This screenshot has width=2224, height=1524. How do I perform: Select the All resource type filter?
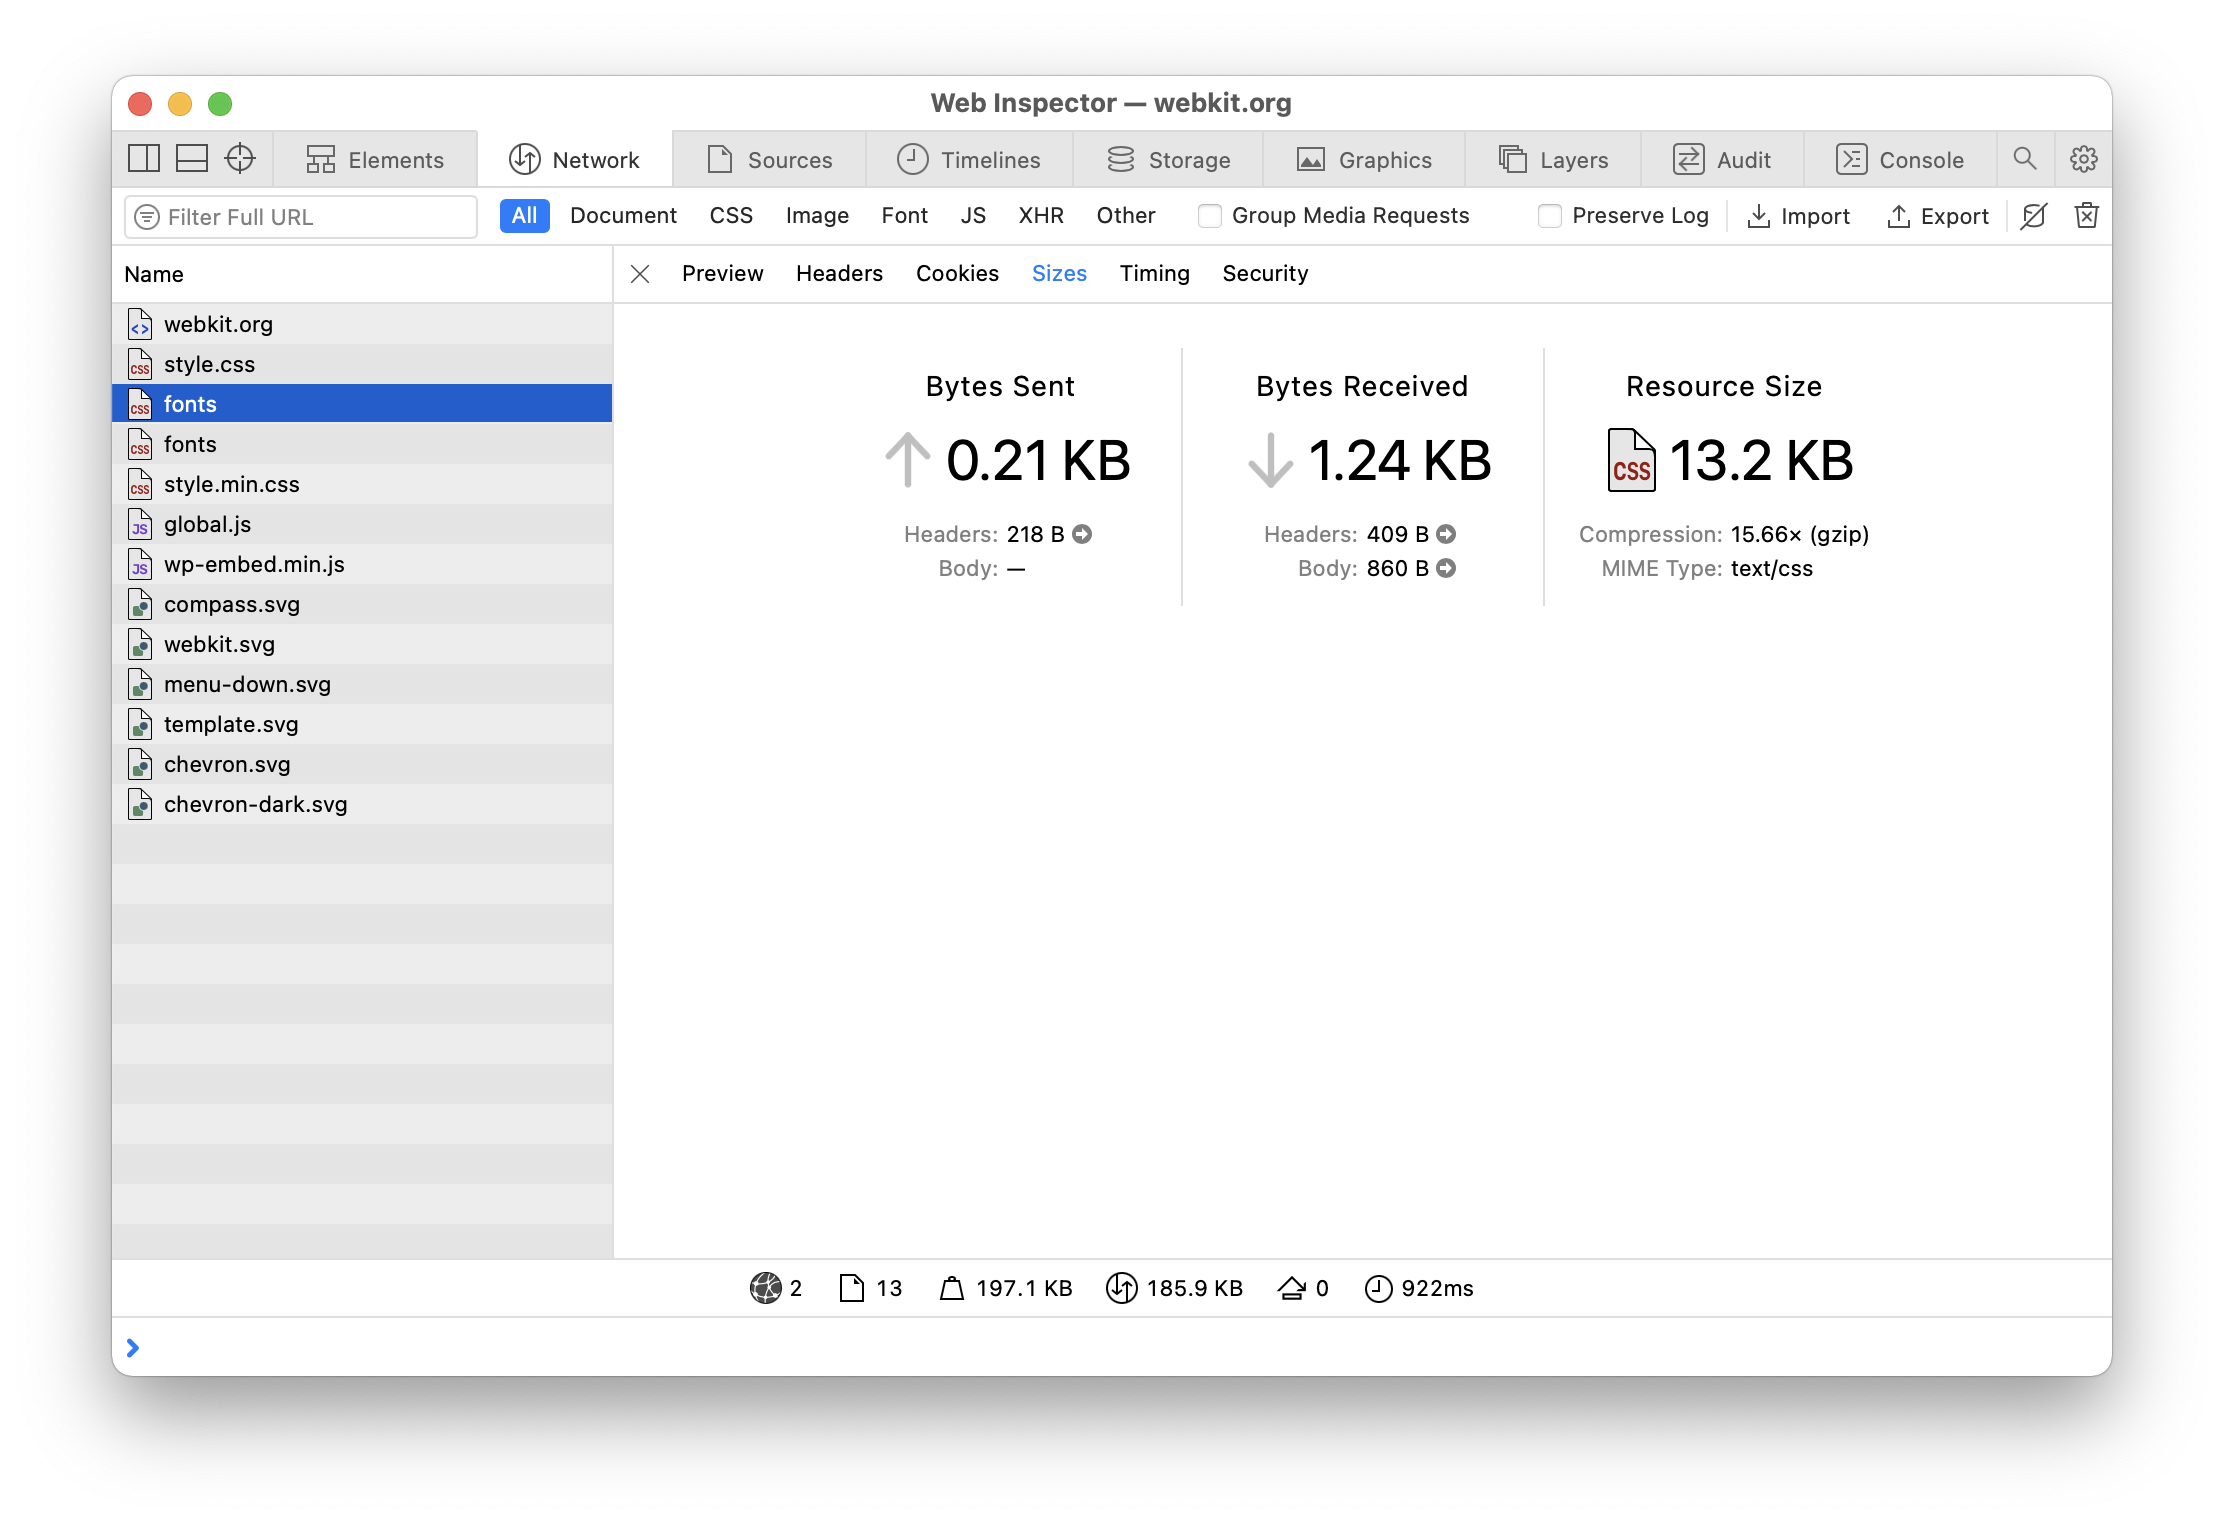[524, 216]
